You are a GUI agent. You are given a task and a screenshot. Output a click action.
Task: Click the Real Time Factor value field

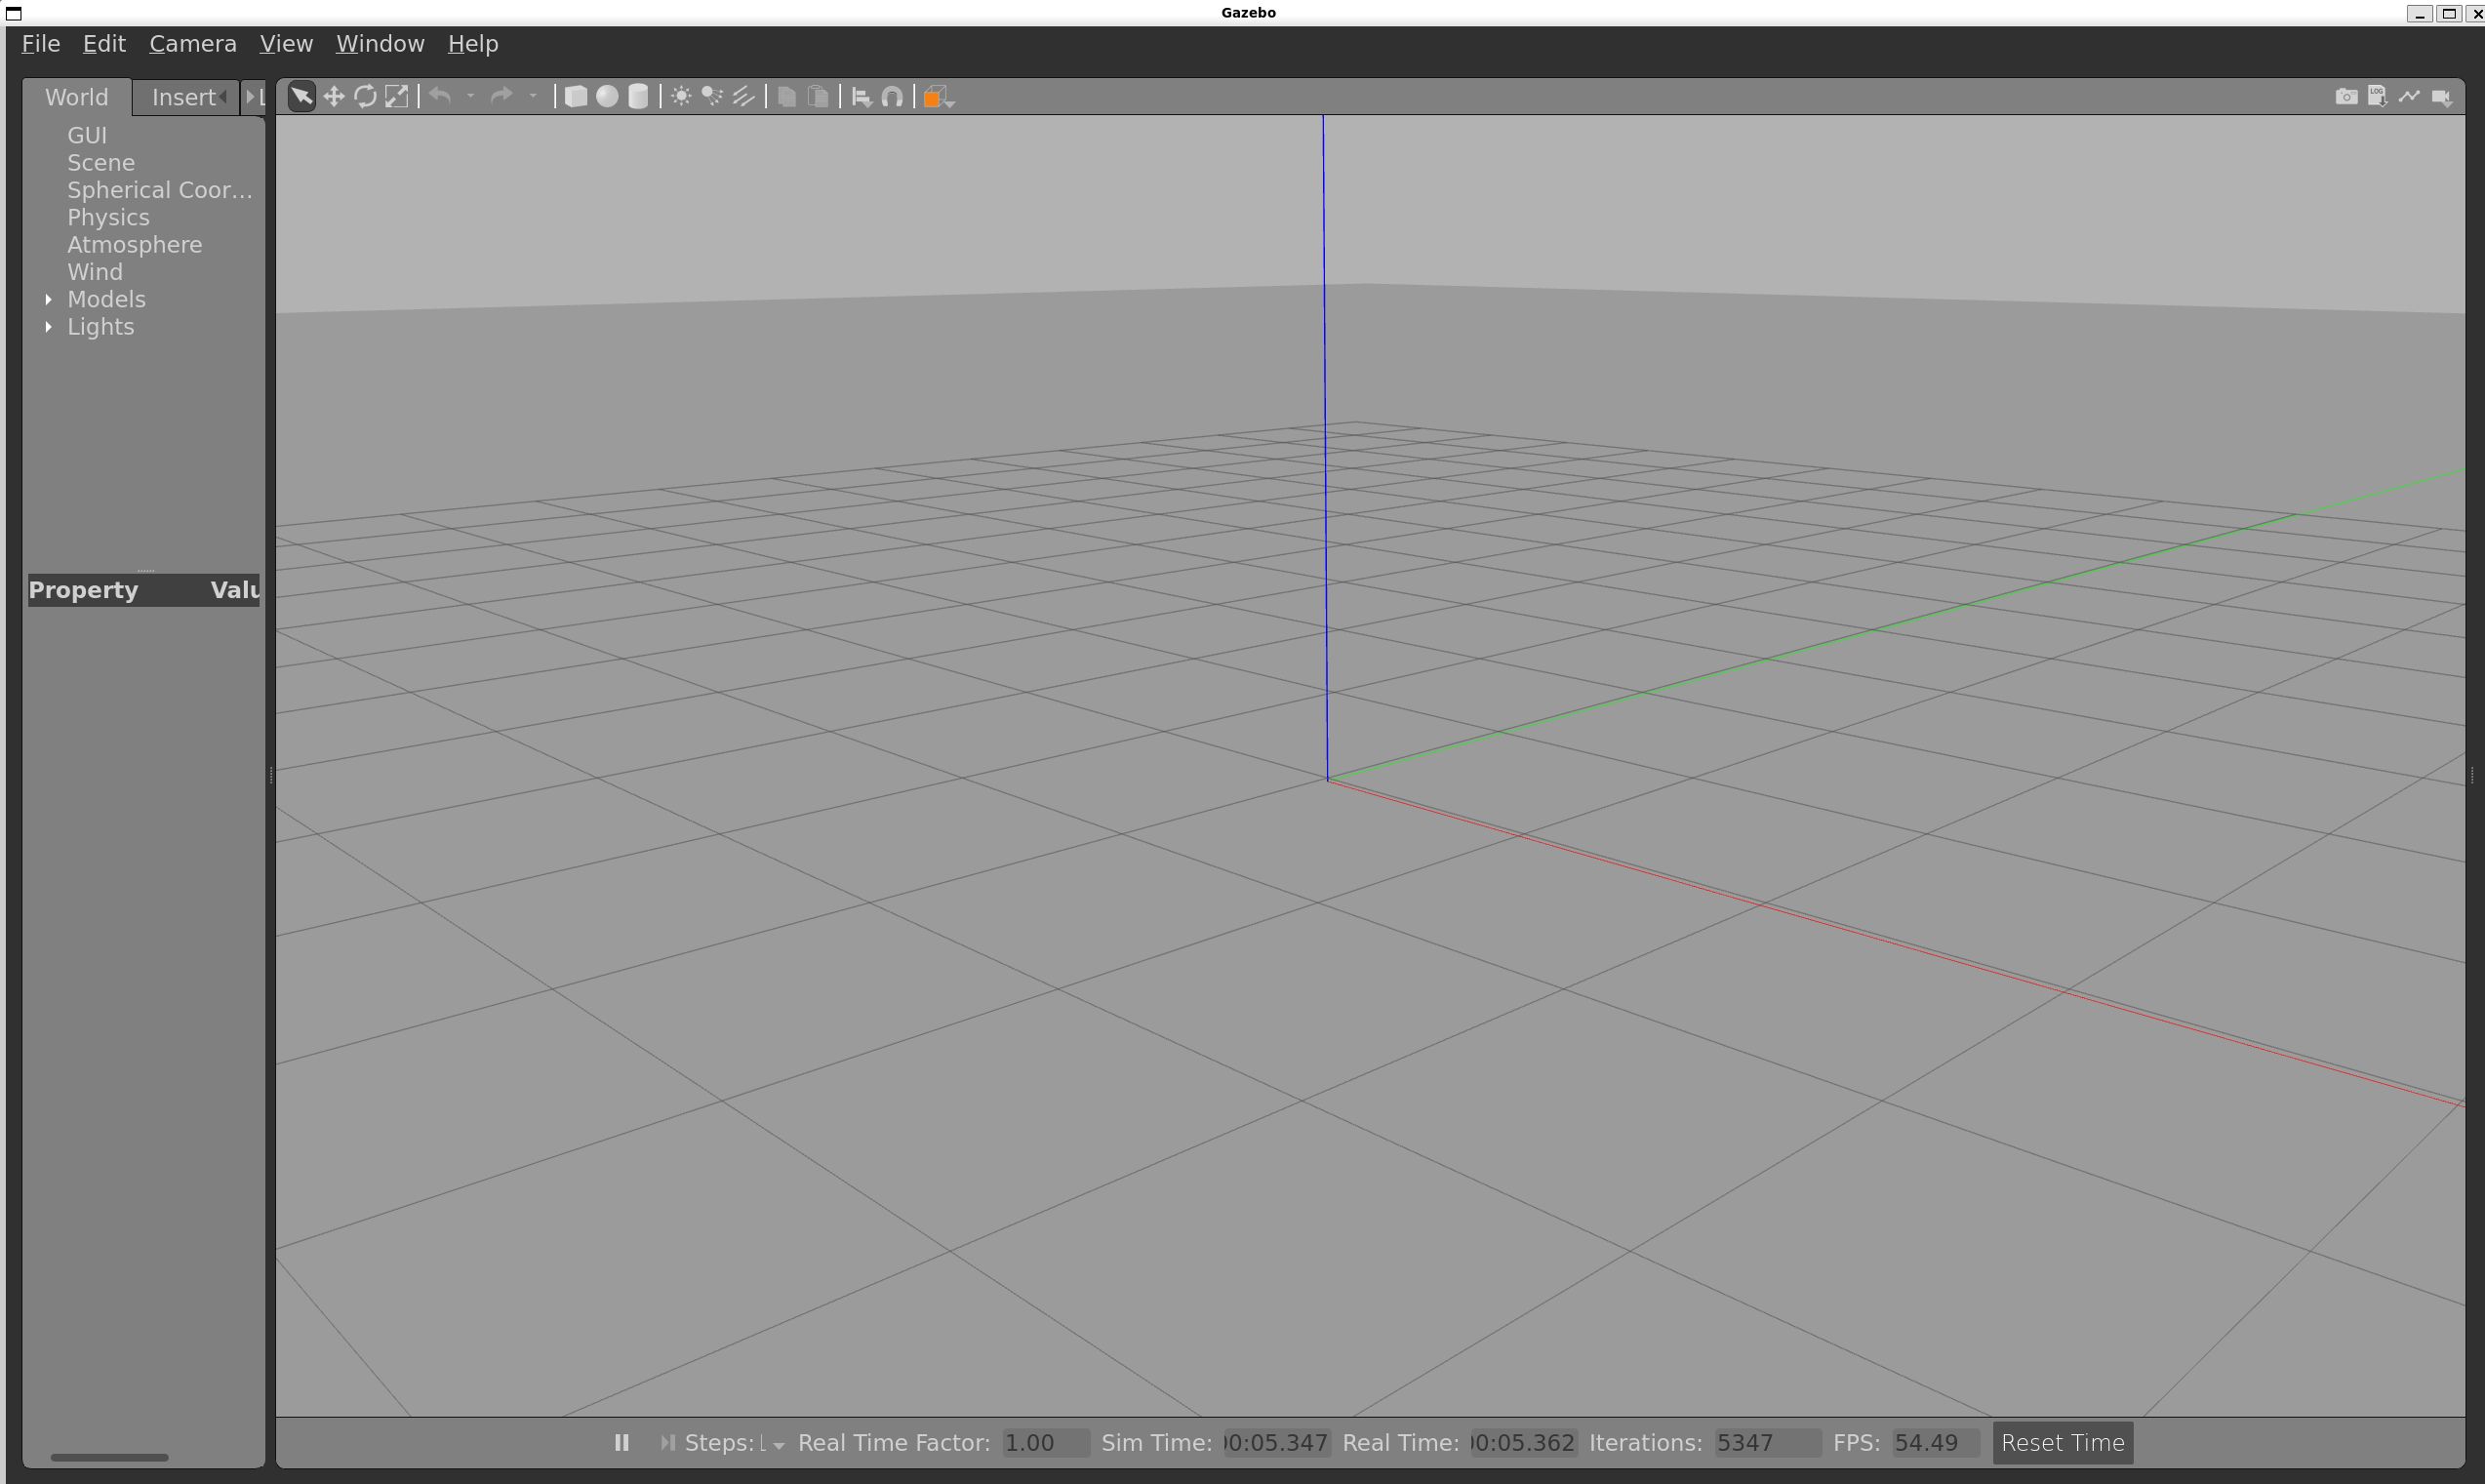tap(1045, 1443)
